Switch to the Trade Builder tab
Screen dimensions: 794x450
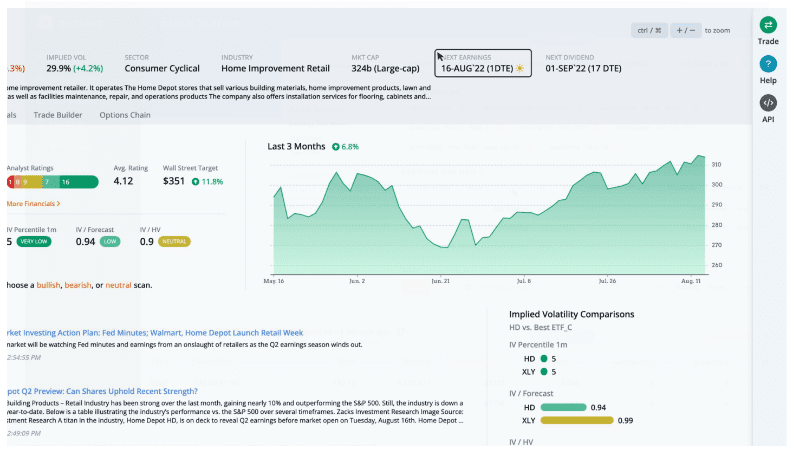pos(58,115)
